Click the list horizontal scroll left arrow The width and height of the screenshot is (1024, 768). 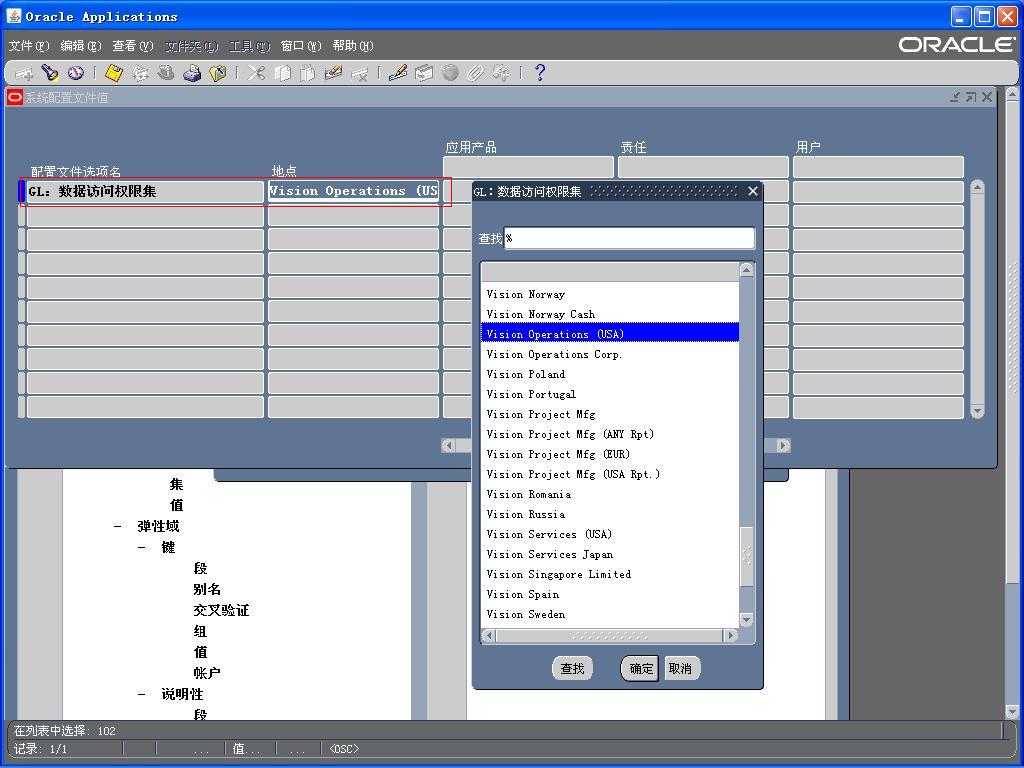[488, 635]
